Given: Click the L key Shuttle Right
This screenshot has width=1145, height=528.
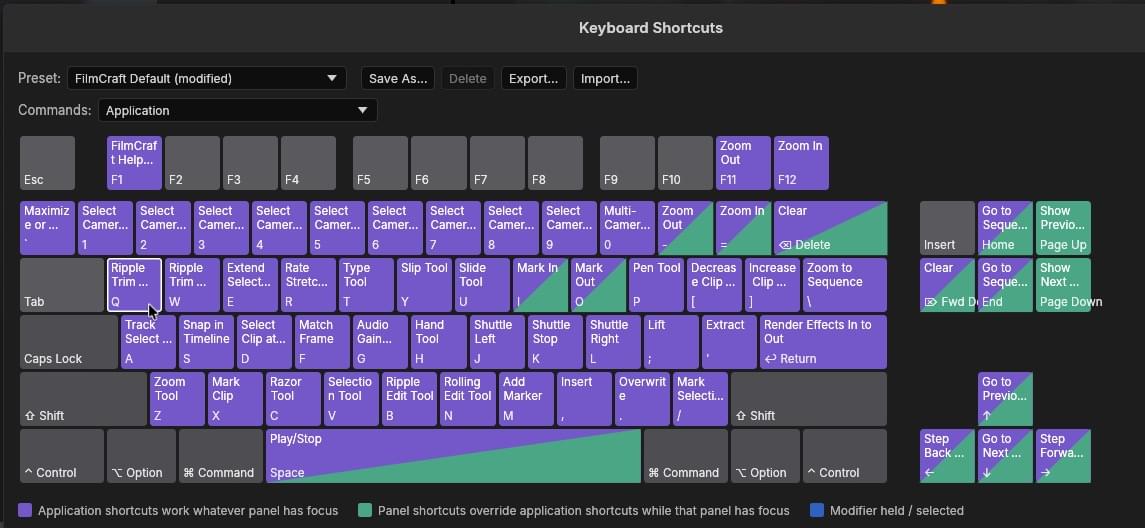Looking at the screenshot, I should point(613,342).
